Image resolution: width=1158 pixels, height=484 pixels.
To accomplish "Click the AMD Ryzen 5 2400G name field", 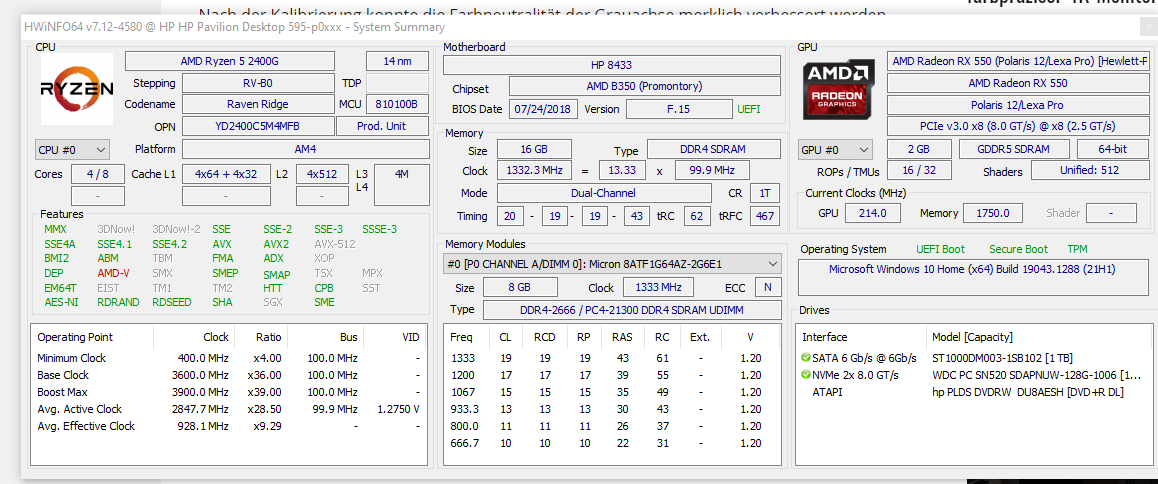I will (230, 61).
